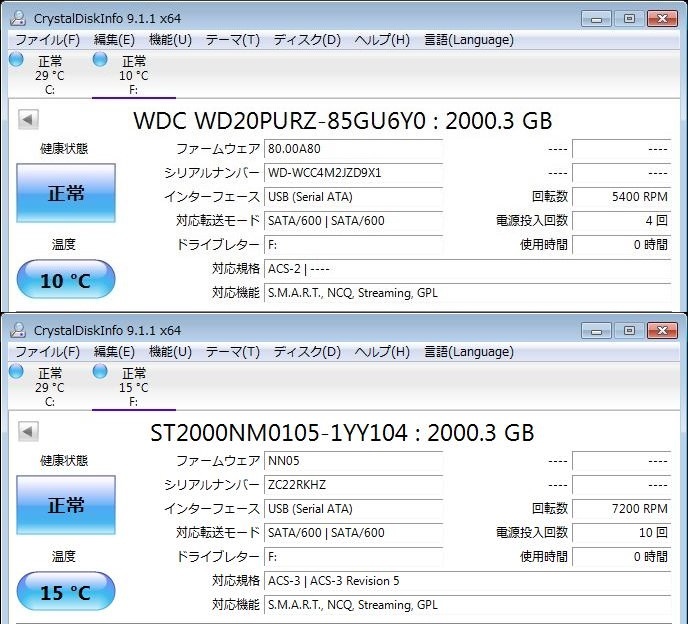Click WDC WD20PURZ-85GU6Y0 disk title

343,121
